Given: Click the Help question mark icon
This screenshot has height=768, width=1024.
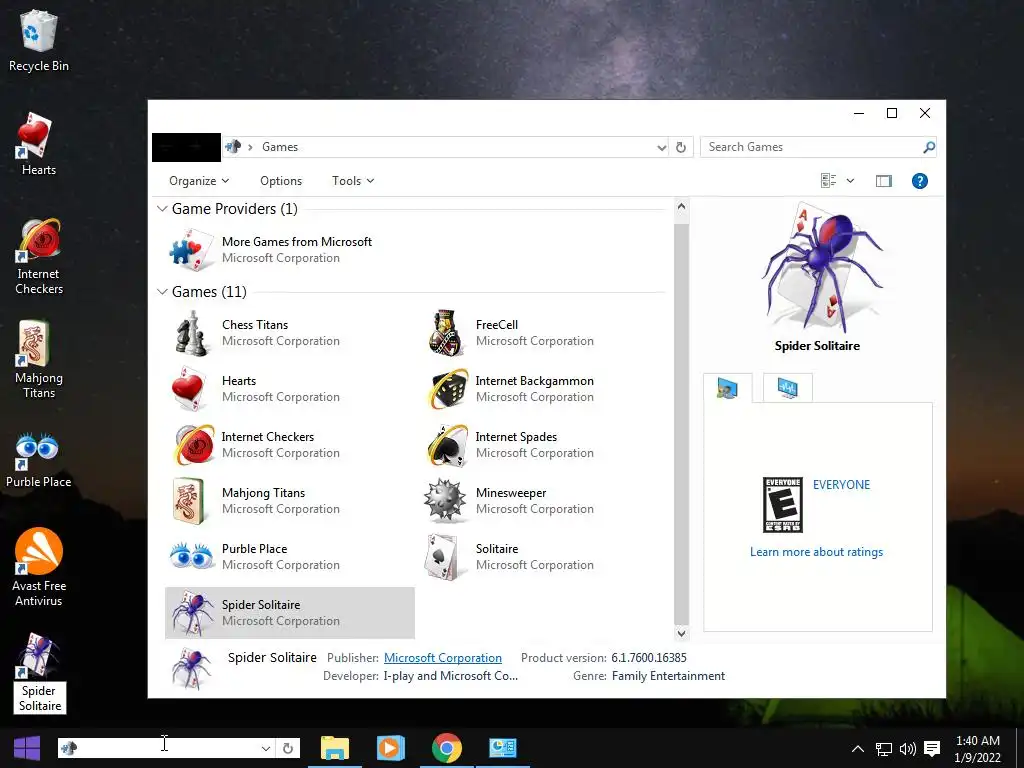Looking at the screenshot, I should [920, 181].
